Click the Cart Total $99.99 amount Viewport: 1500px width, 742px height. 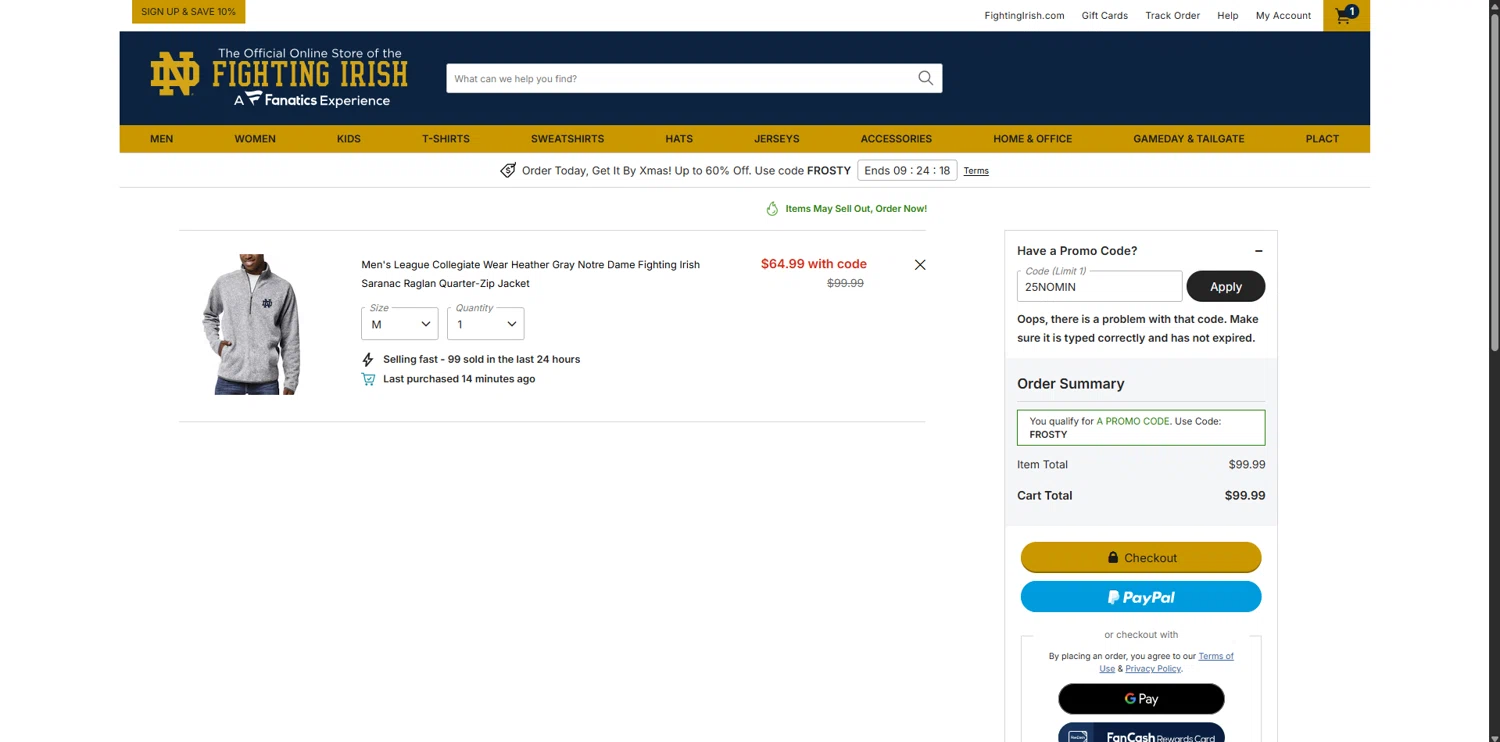pos(1245,495)
